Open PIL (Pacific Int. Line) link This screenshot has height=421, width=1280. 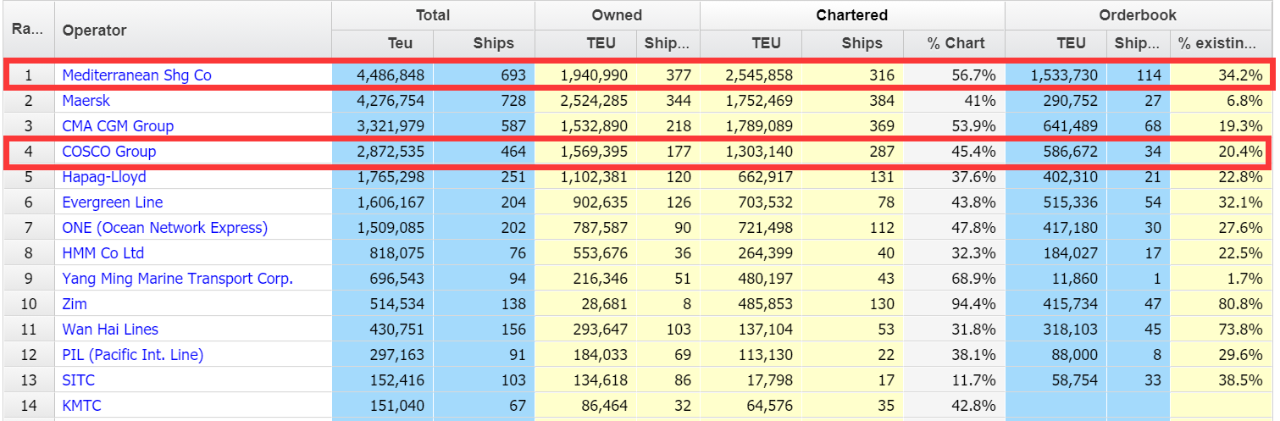(133, 355)
